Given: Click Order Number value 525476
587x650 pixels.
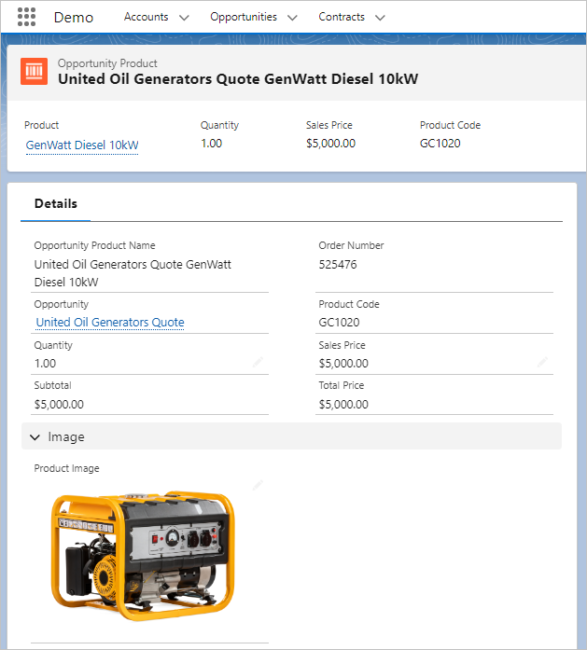Looking at the screenshot, I should pyautogui.click(x=337, y=264).
